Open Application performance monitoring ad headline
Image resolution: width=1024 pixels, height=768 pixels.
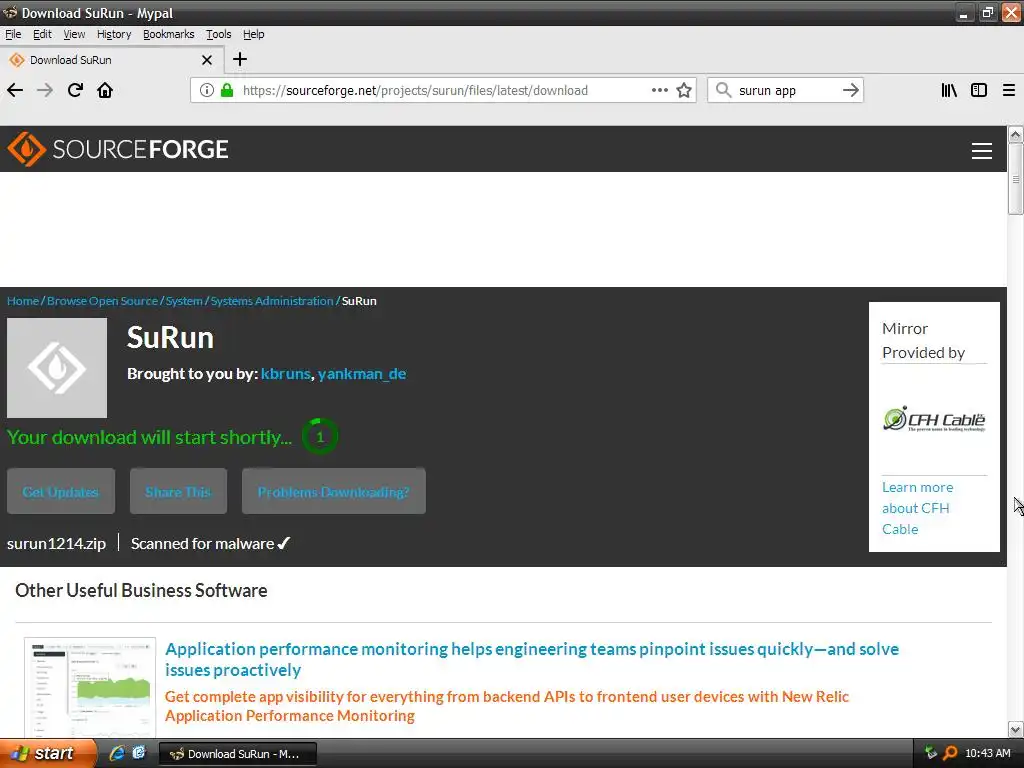click(x=532, y=659)
